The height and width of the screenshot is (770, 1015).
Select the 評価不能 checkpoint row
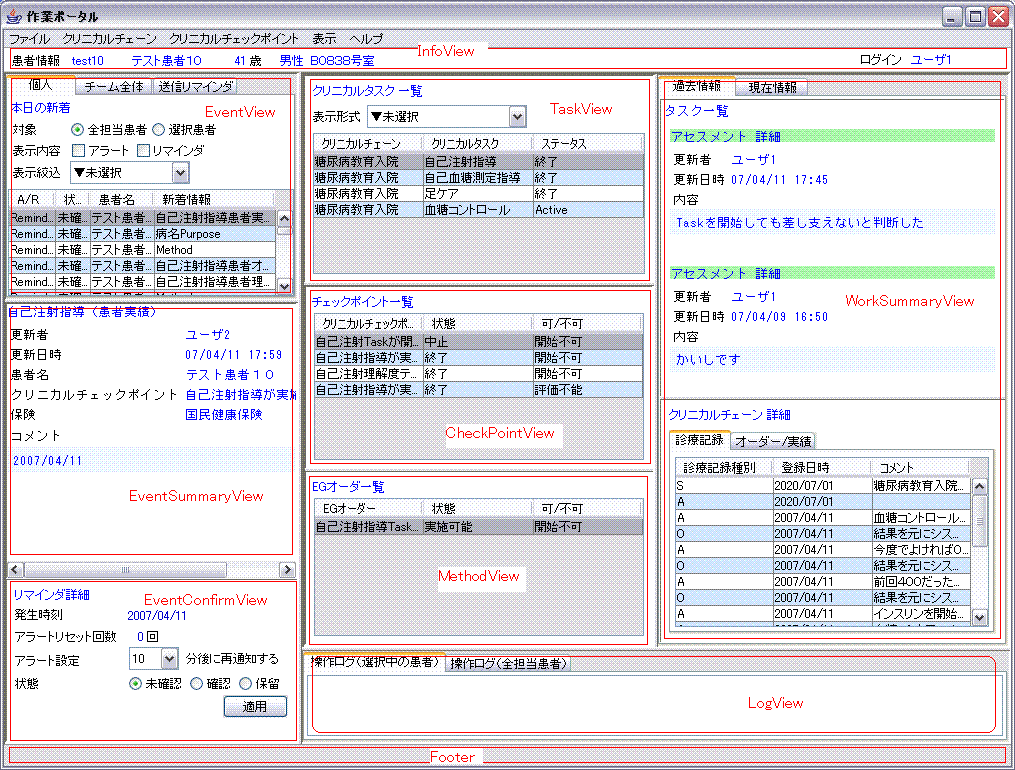coord(478,390)
